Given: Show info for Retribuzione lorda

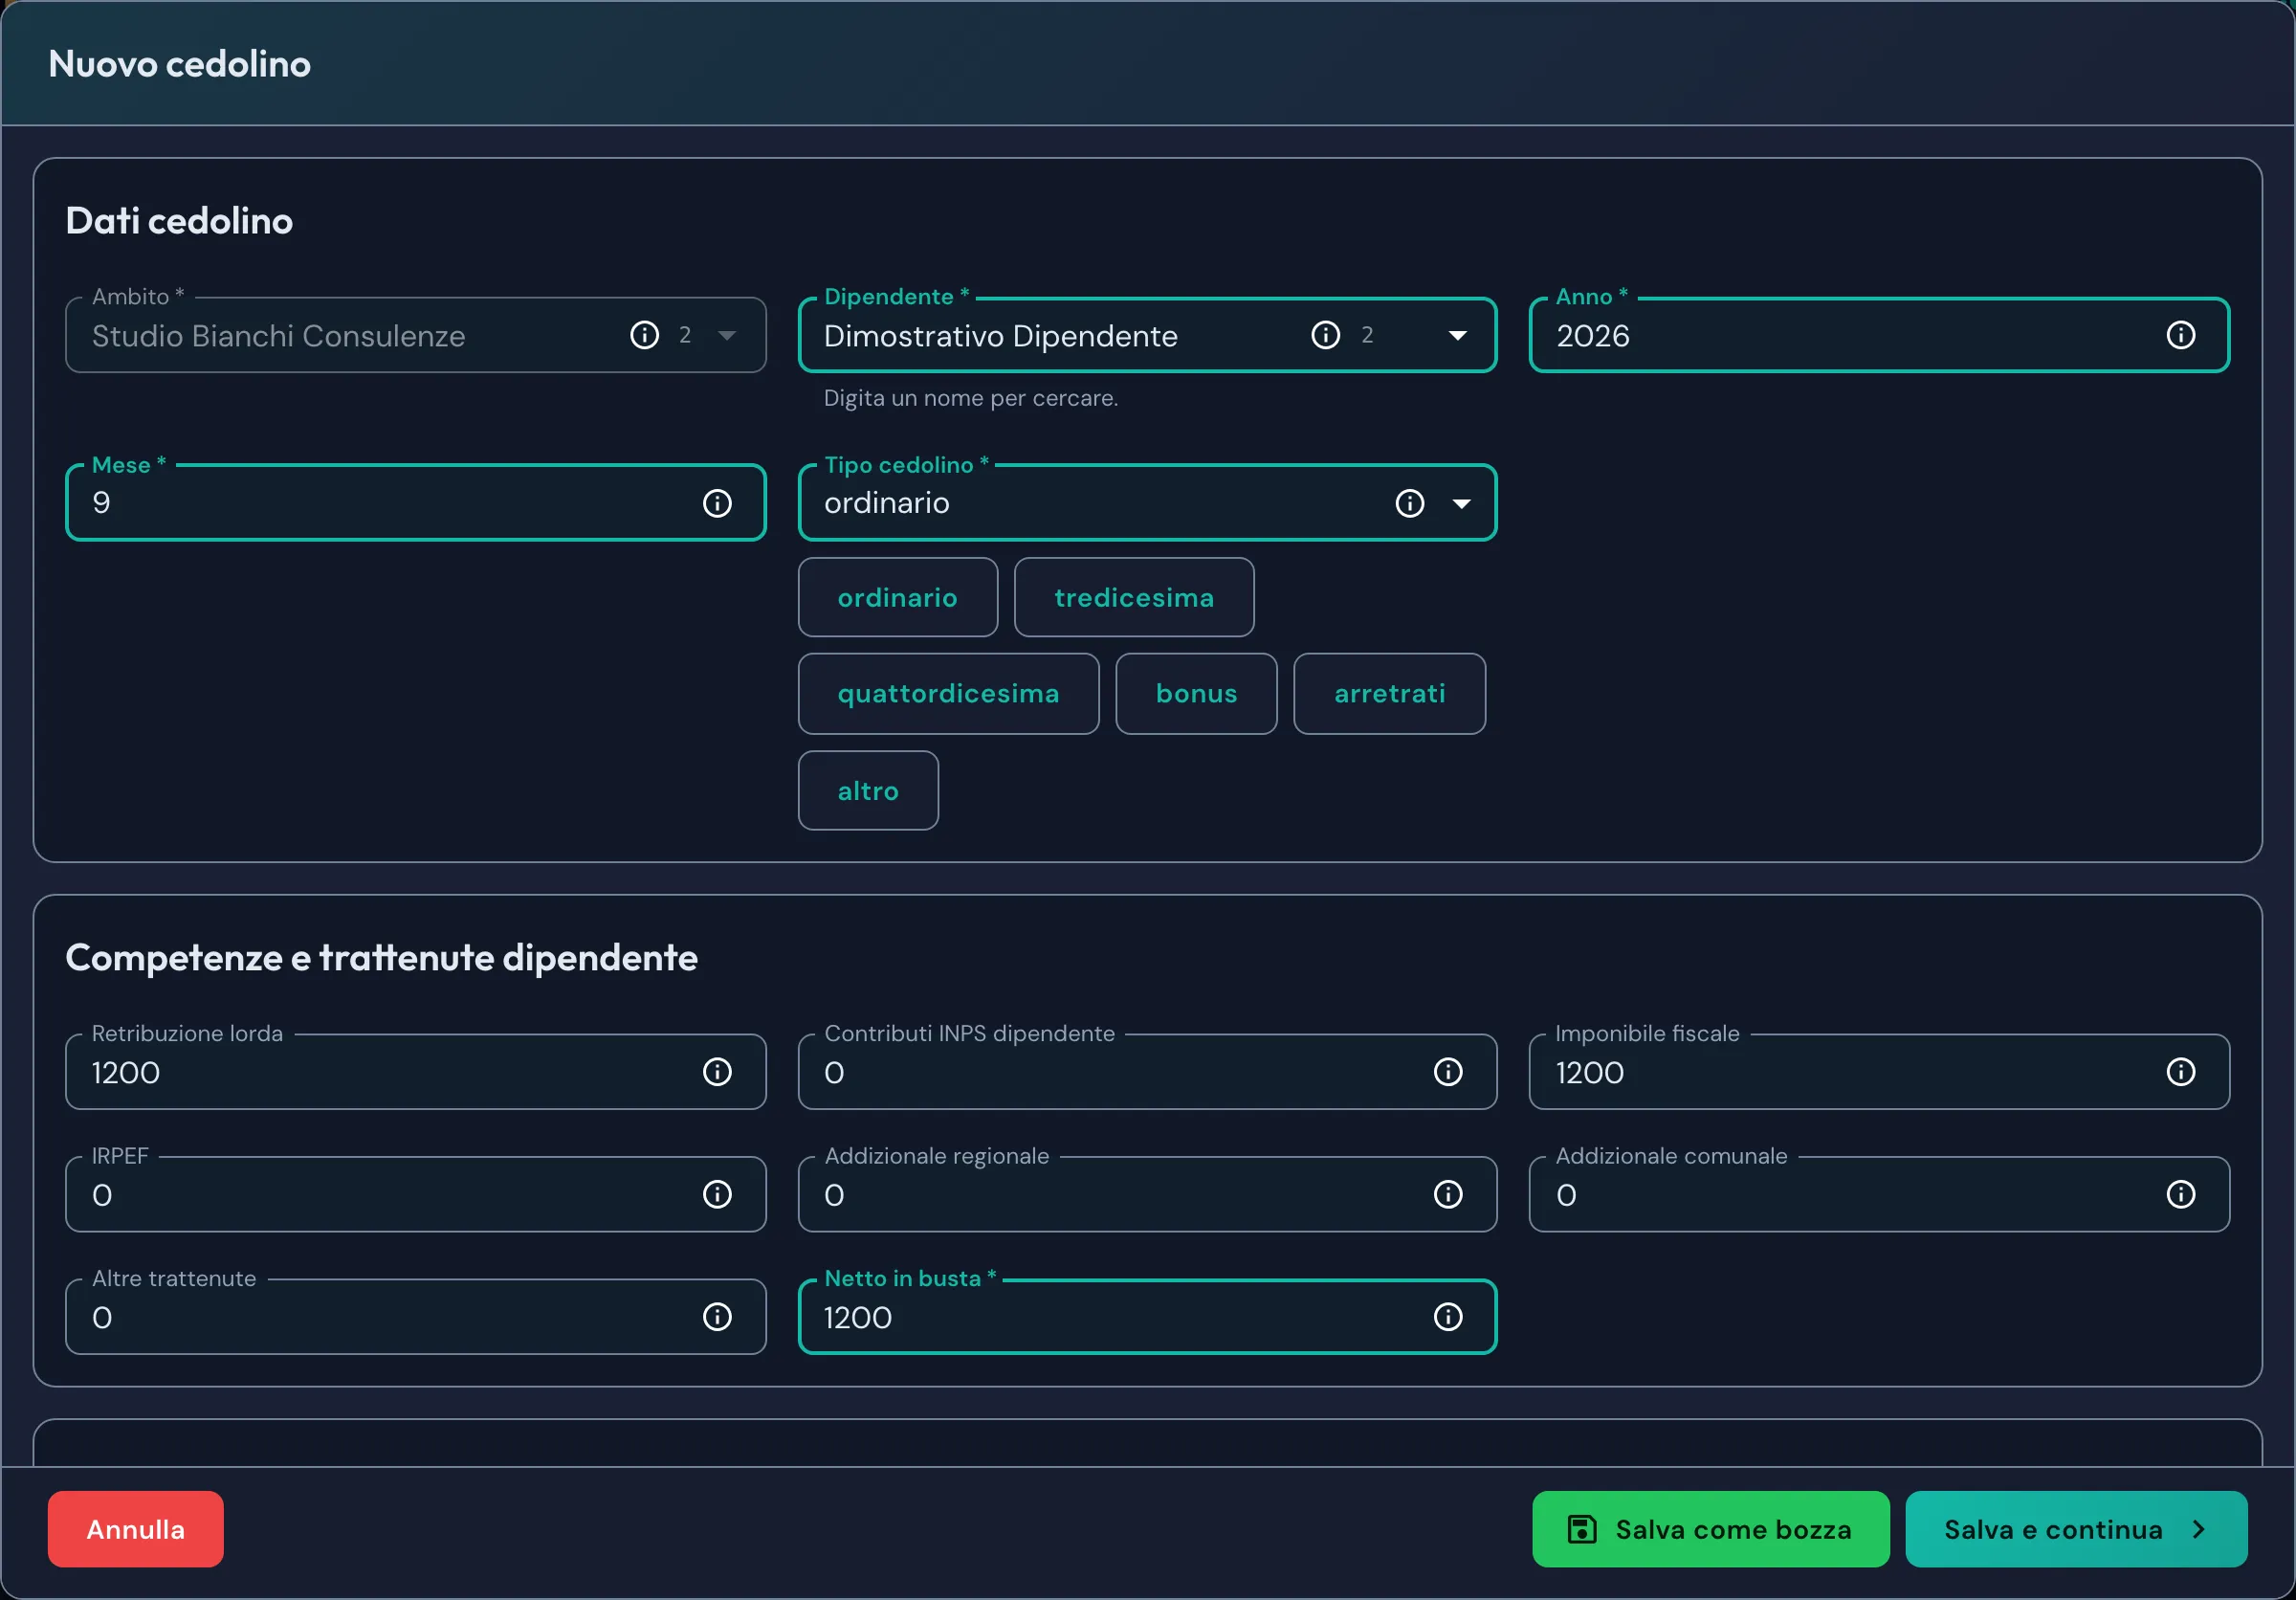Looking at the screenshot, I should click(x=717, y=1072).
